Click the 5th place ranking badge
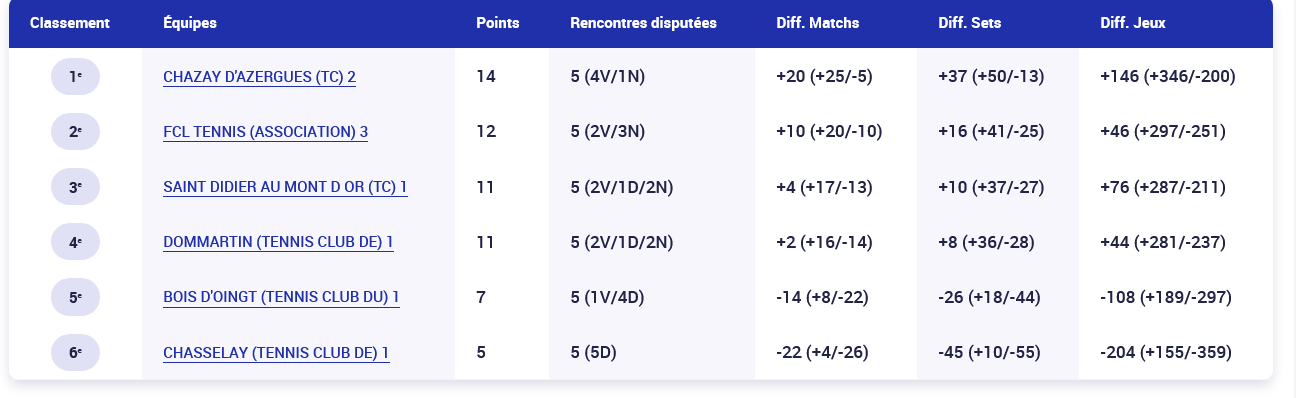Screen dimensions: 1296x398 pyautogui.click(x=75, y=297)
